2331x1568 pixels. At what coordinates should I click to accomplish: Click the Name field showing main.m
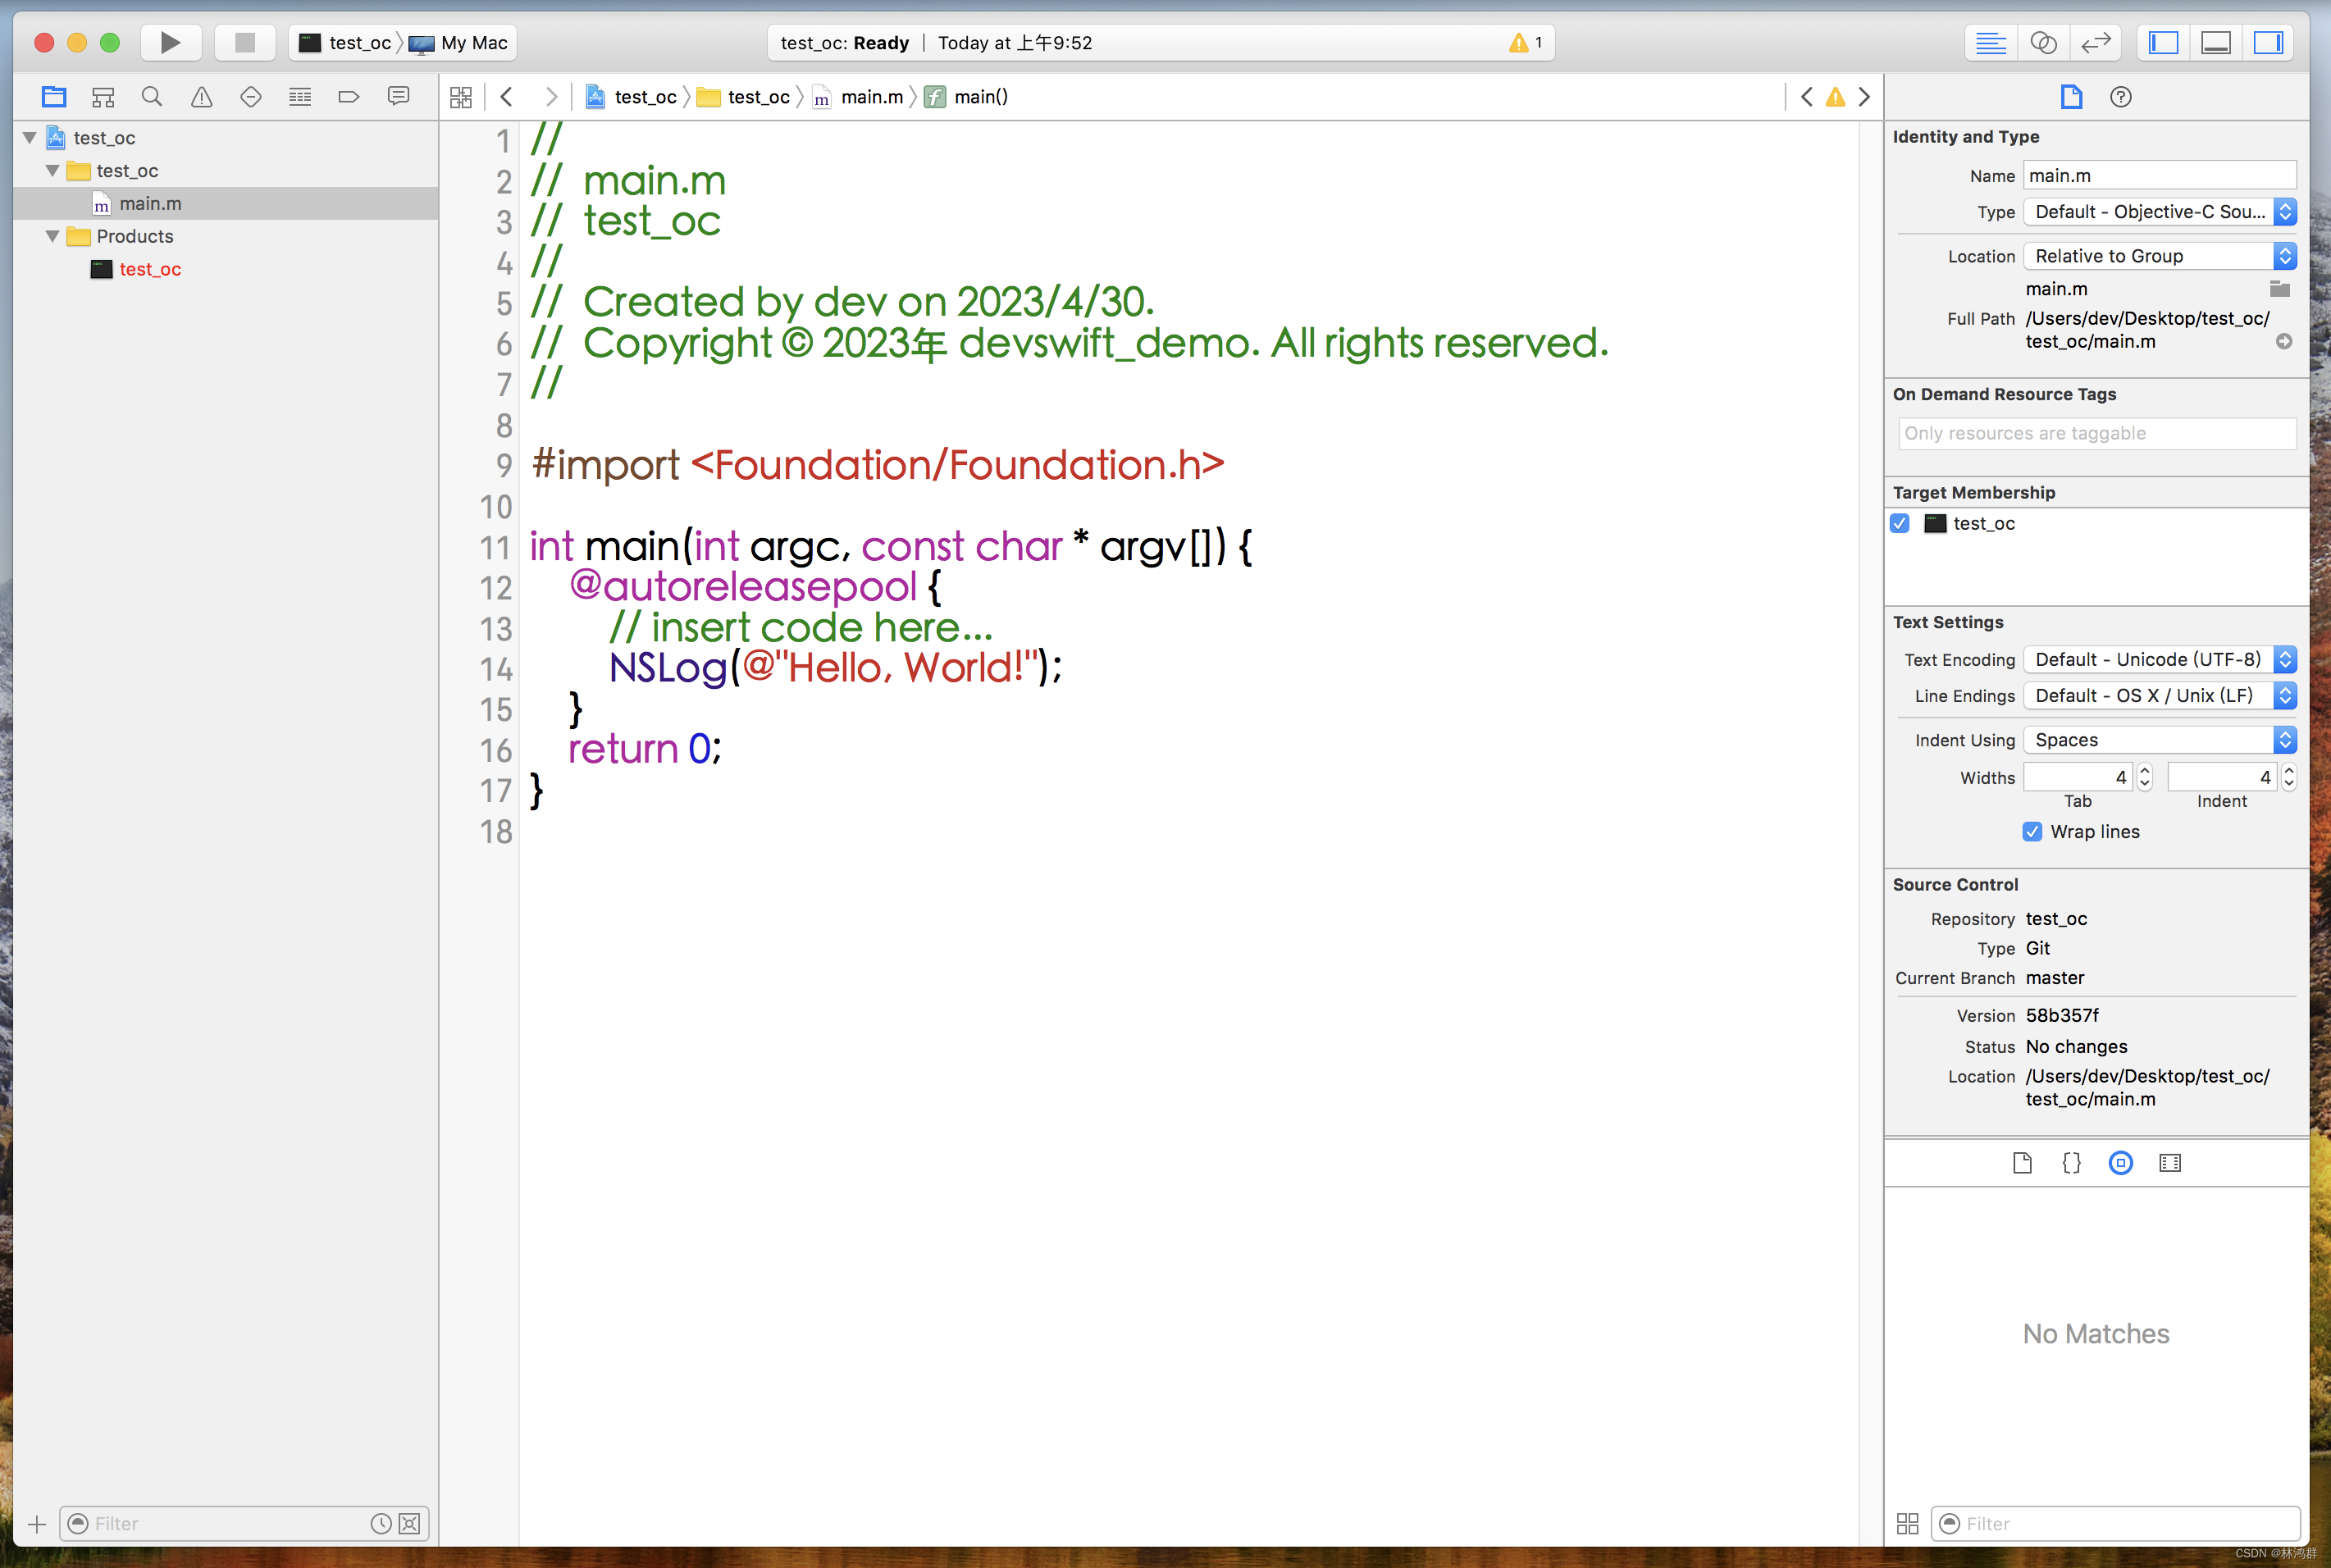click(x=2159, y=176)
